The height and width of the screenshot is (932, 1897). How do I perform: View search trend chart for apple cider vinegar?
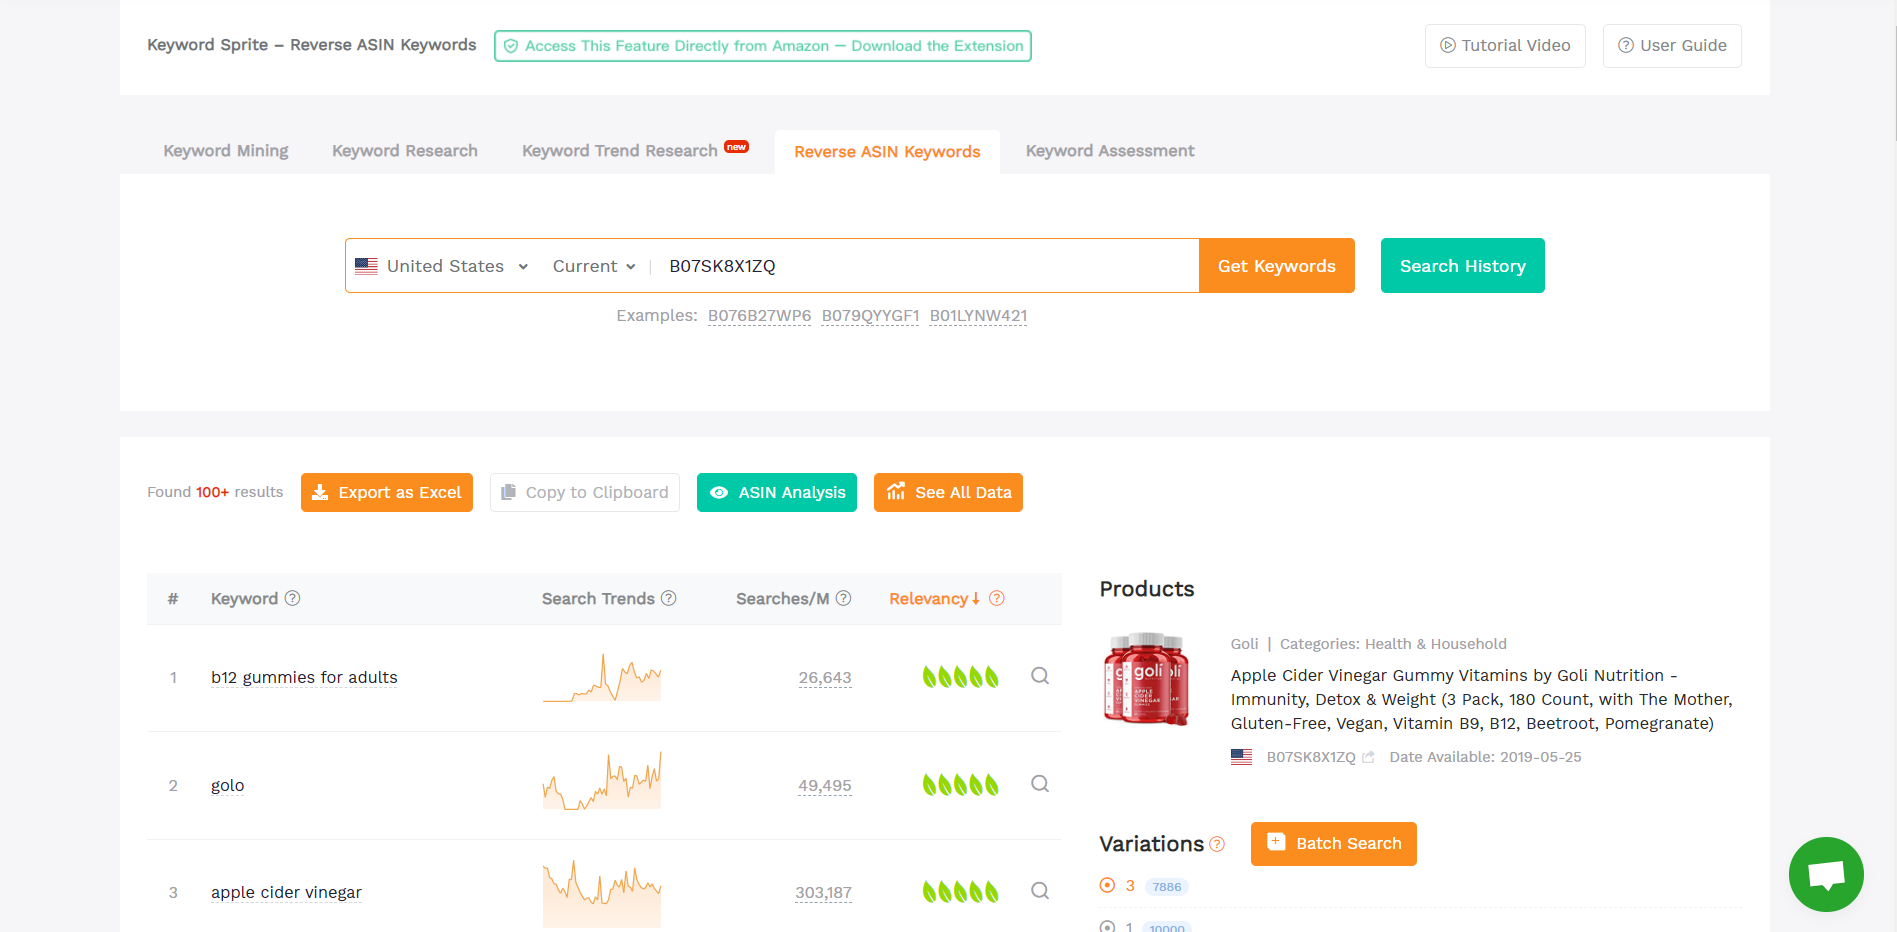pyautogui.click(x=602, y=893)
